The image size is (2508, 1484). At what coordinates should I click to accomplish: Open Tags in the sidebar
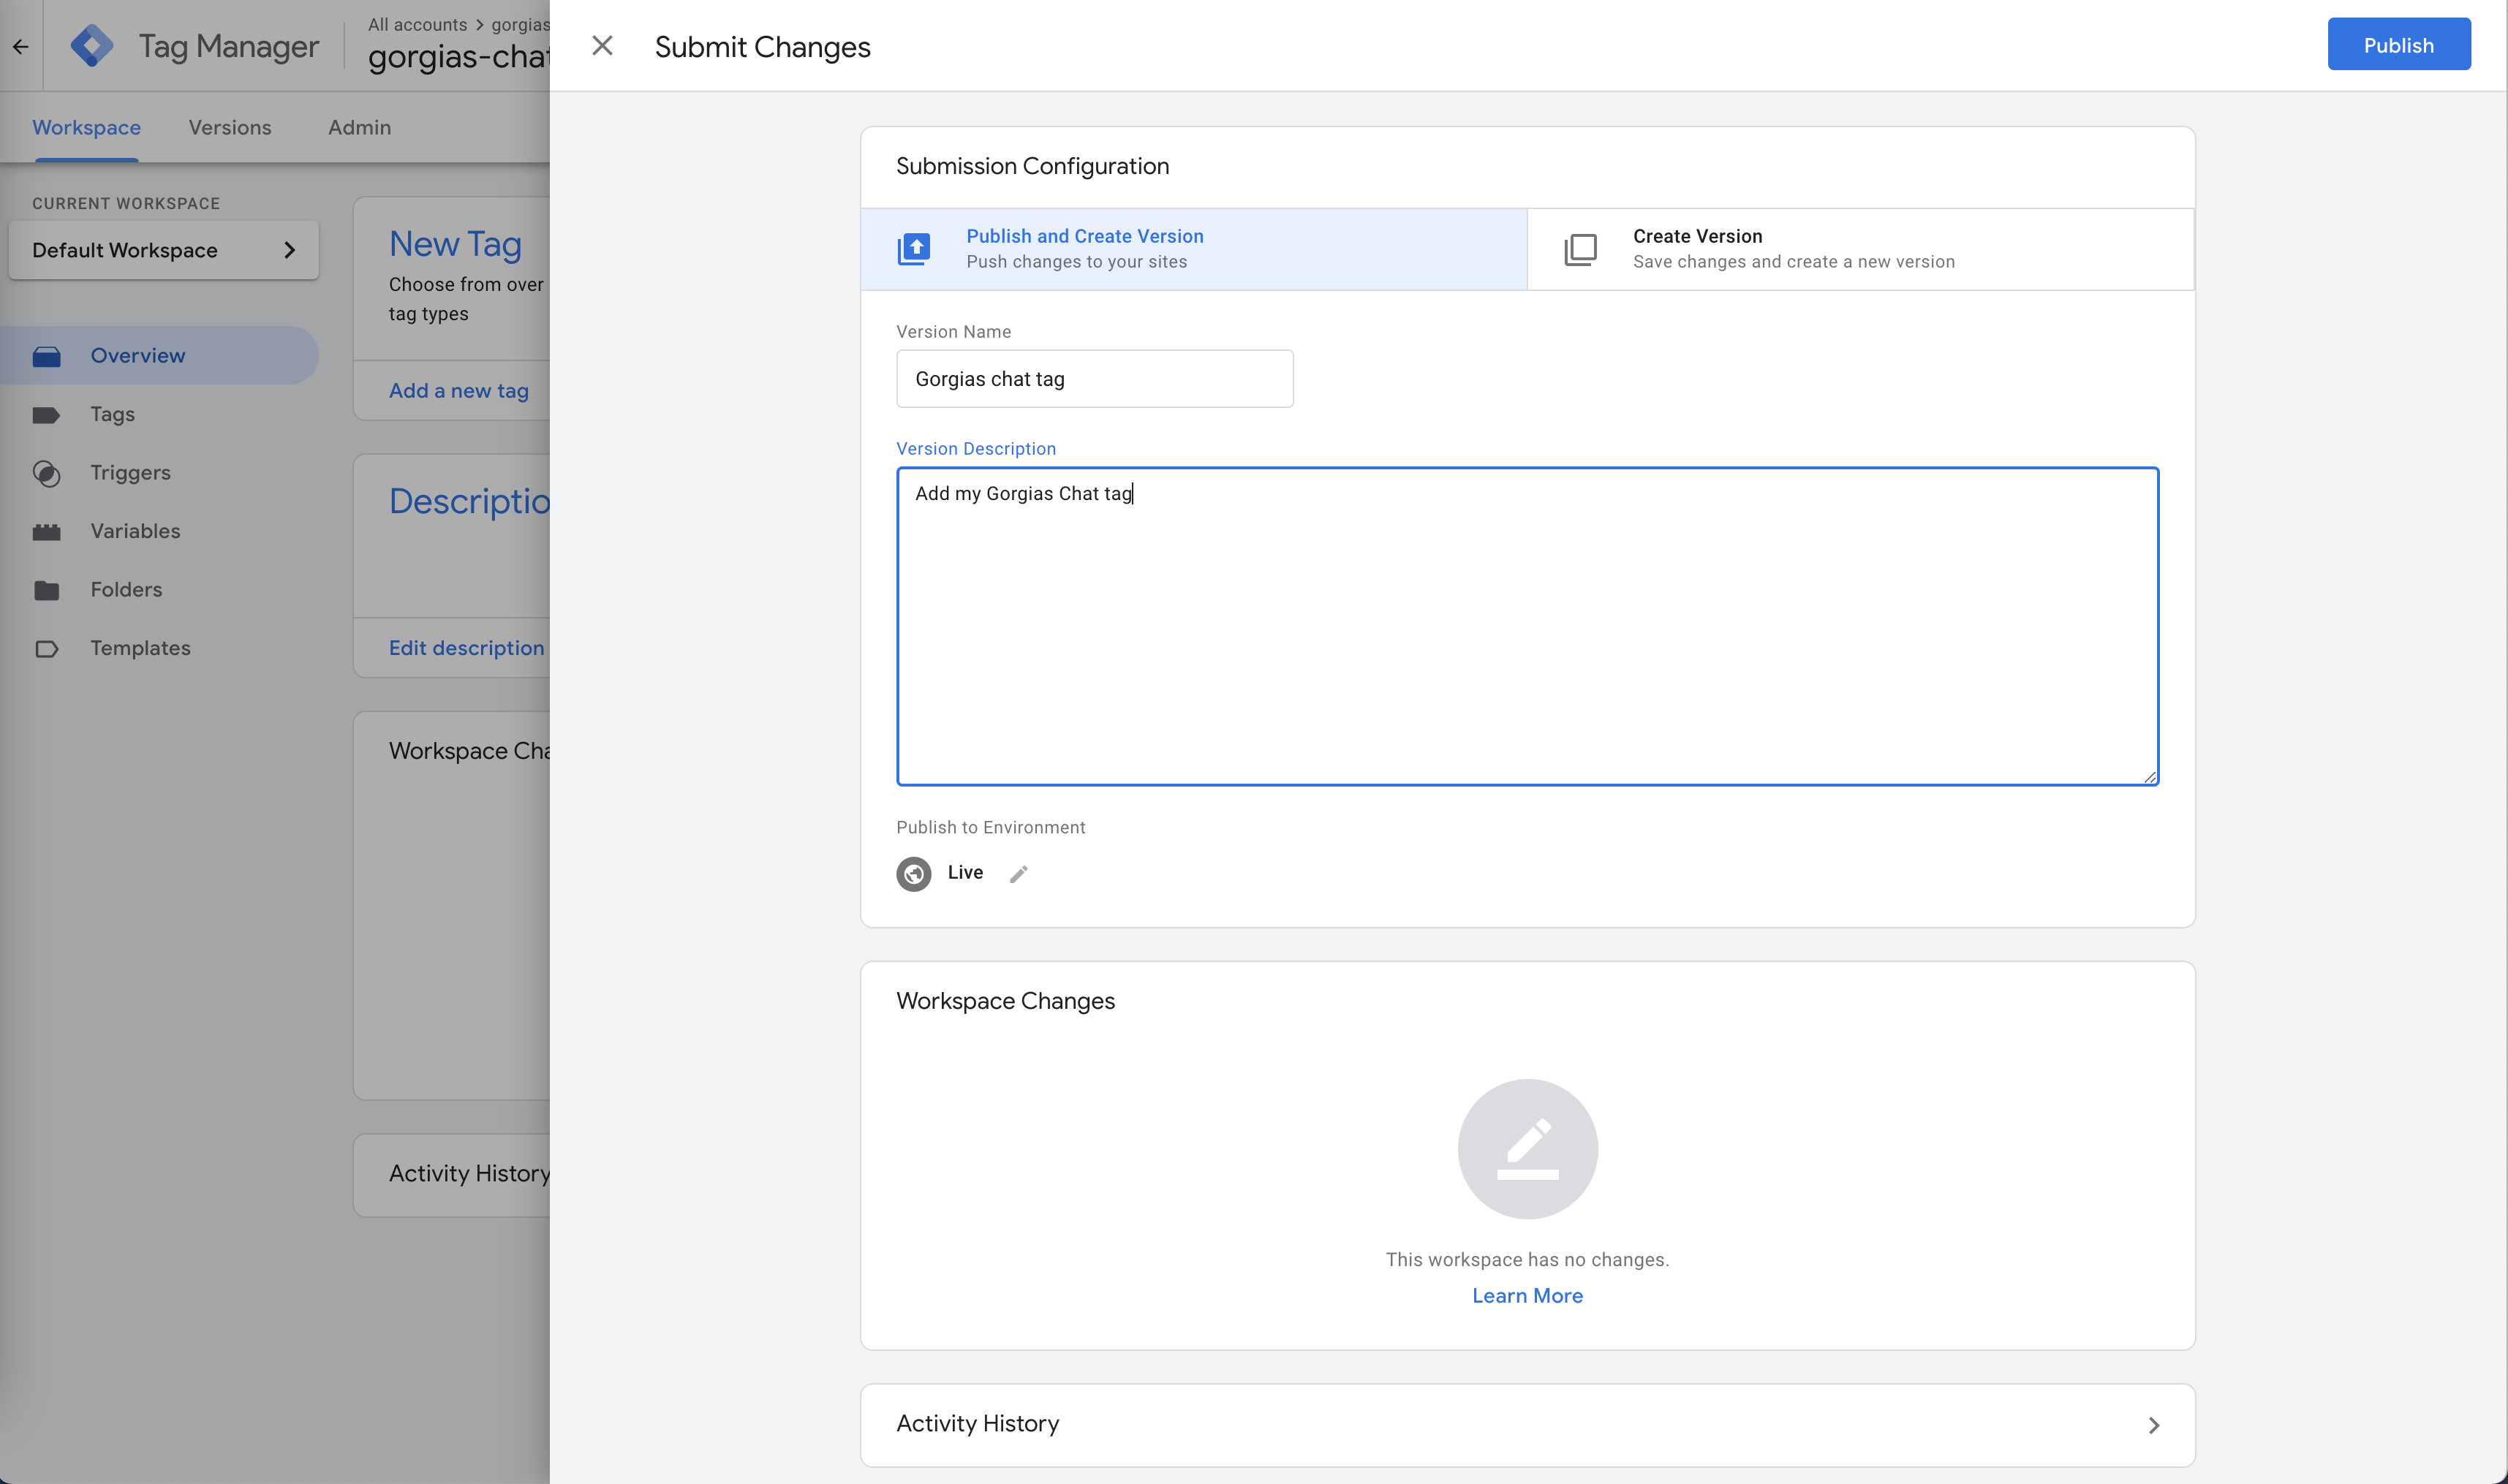tap(159, 414)
